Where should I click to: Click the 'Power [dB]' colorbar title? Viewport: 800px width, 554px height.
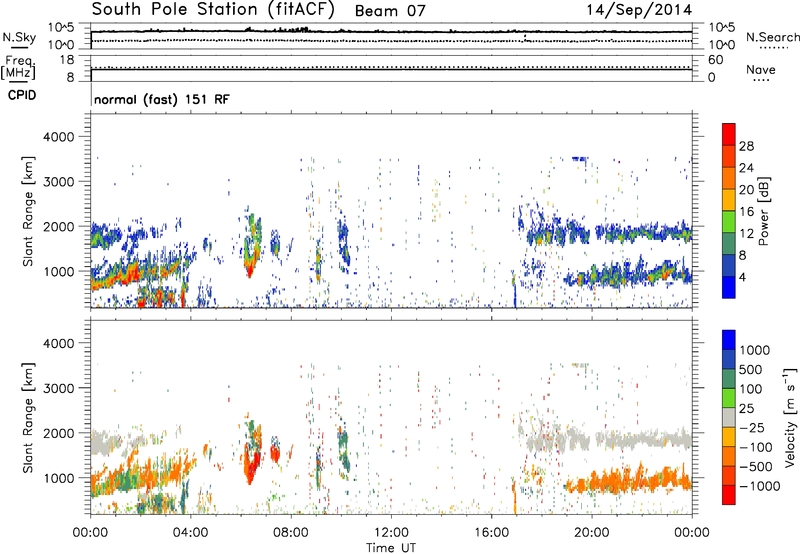(763, 211)
